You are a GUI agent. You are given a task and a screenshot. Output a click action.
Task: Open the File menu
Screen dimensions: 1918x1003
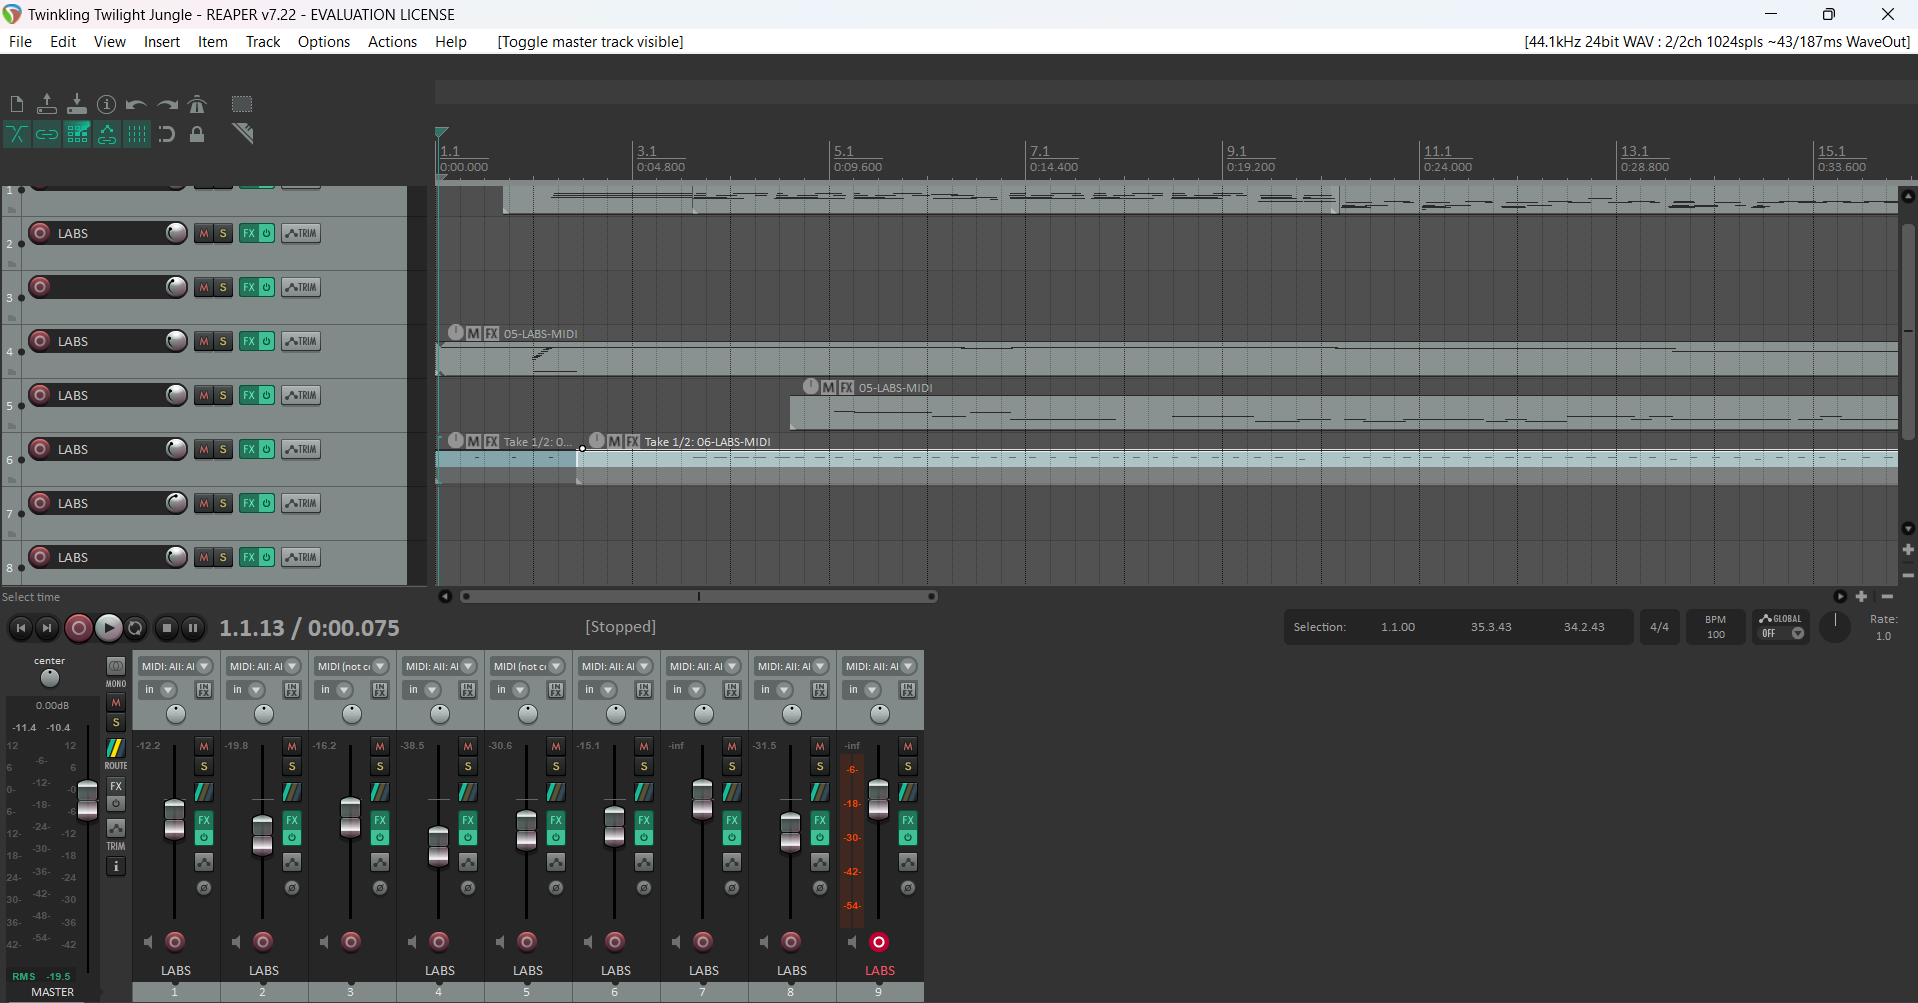coord(20,42)
